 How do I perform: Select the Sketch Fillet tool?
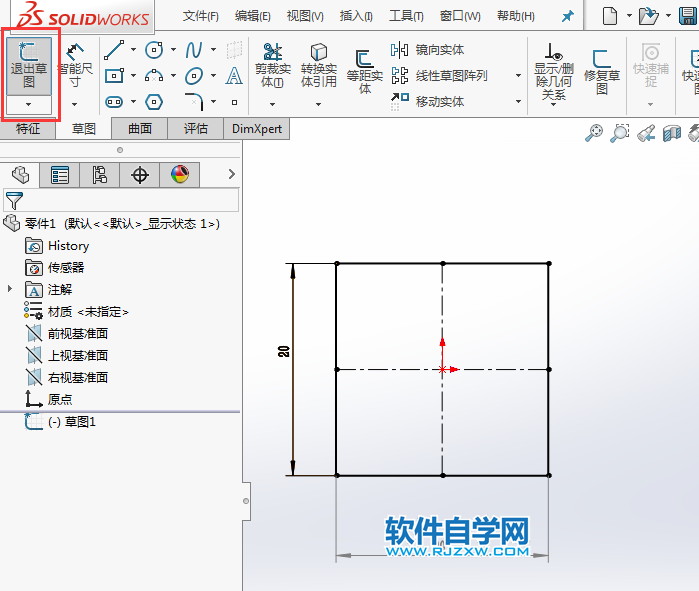[194, 102]
